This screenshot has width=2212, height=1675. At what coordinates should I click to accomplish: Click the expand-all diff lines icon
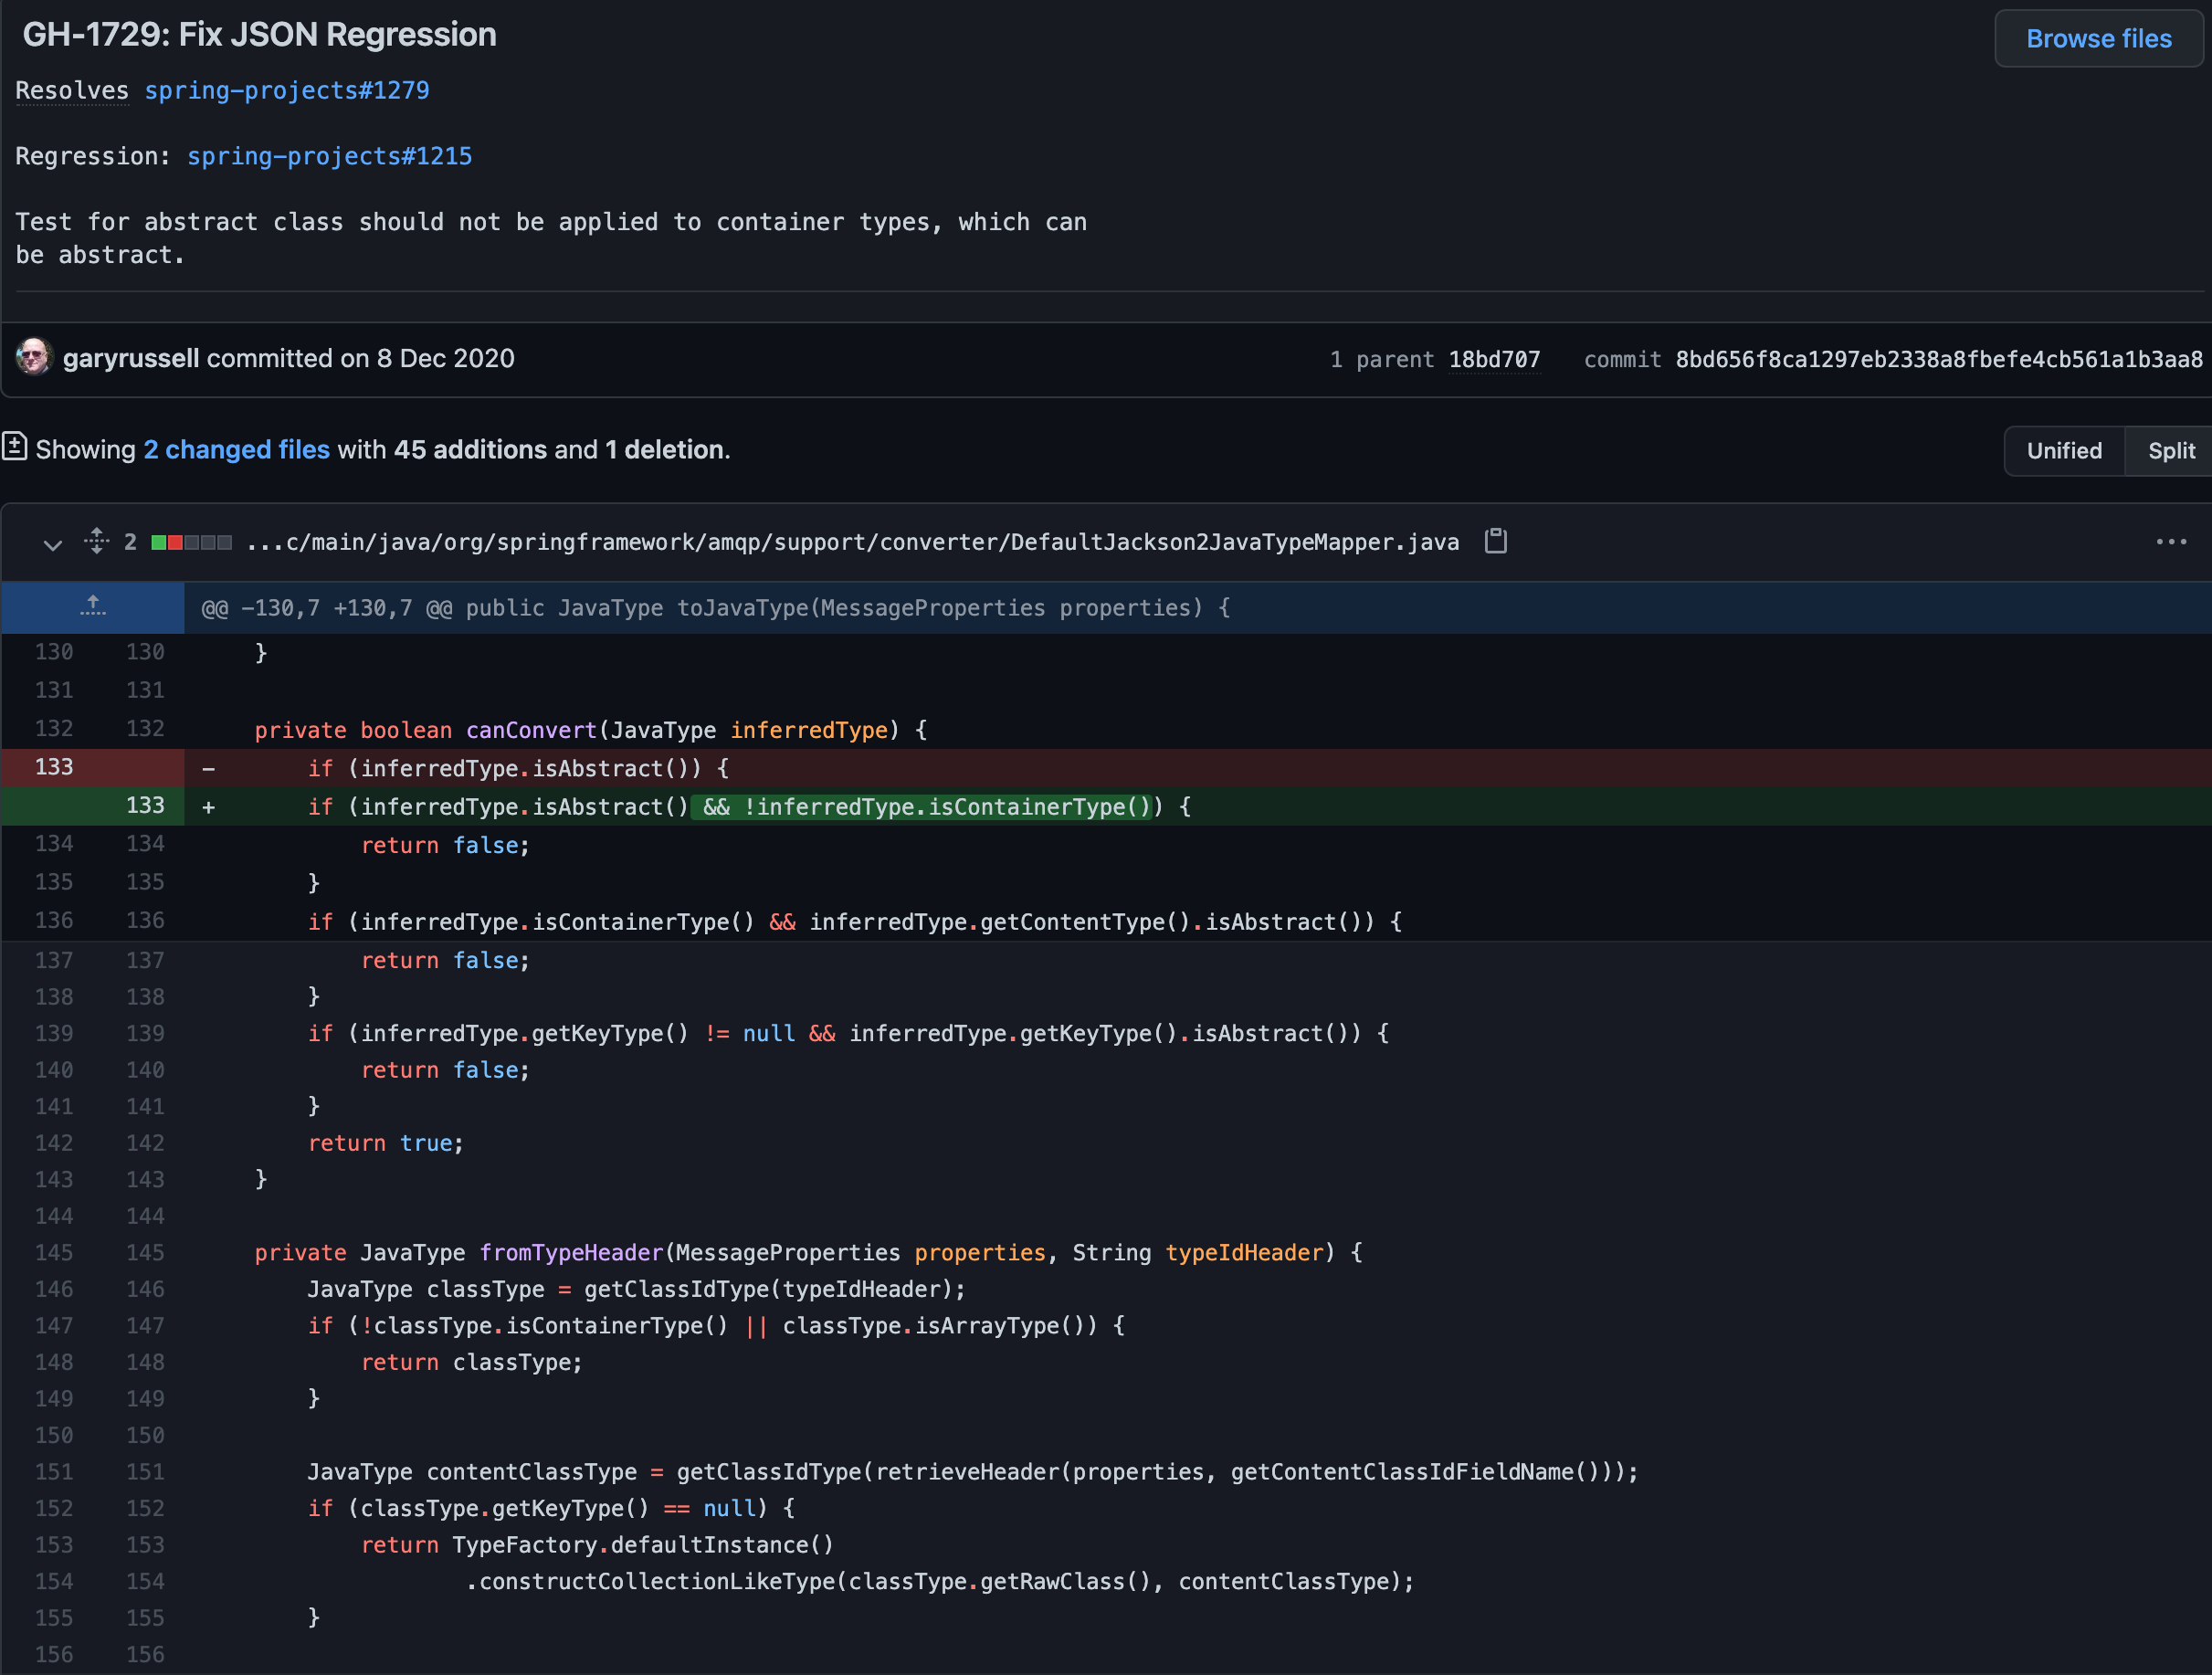[96, 541]
